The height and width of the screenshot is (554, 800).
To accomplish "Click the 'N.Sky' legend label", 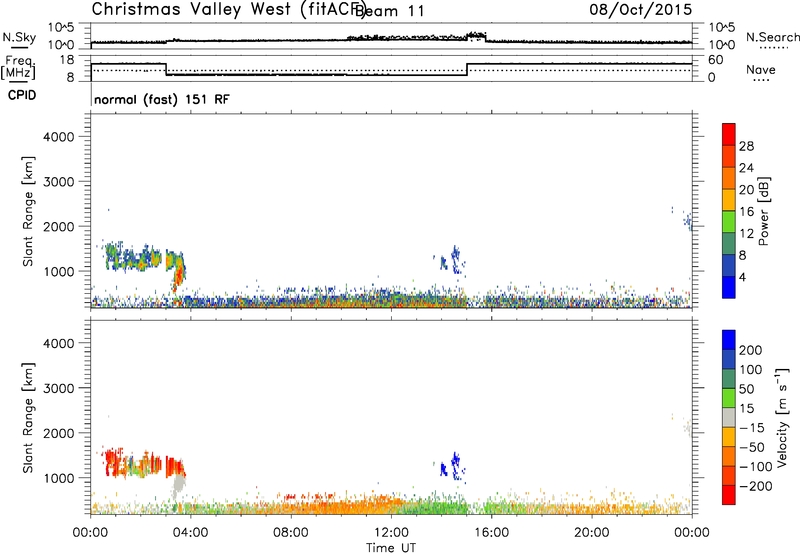I will click(x=19, y=37).
